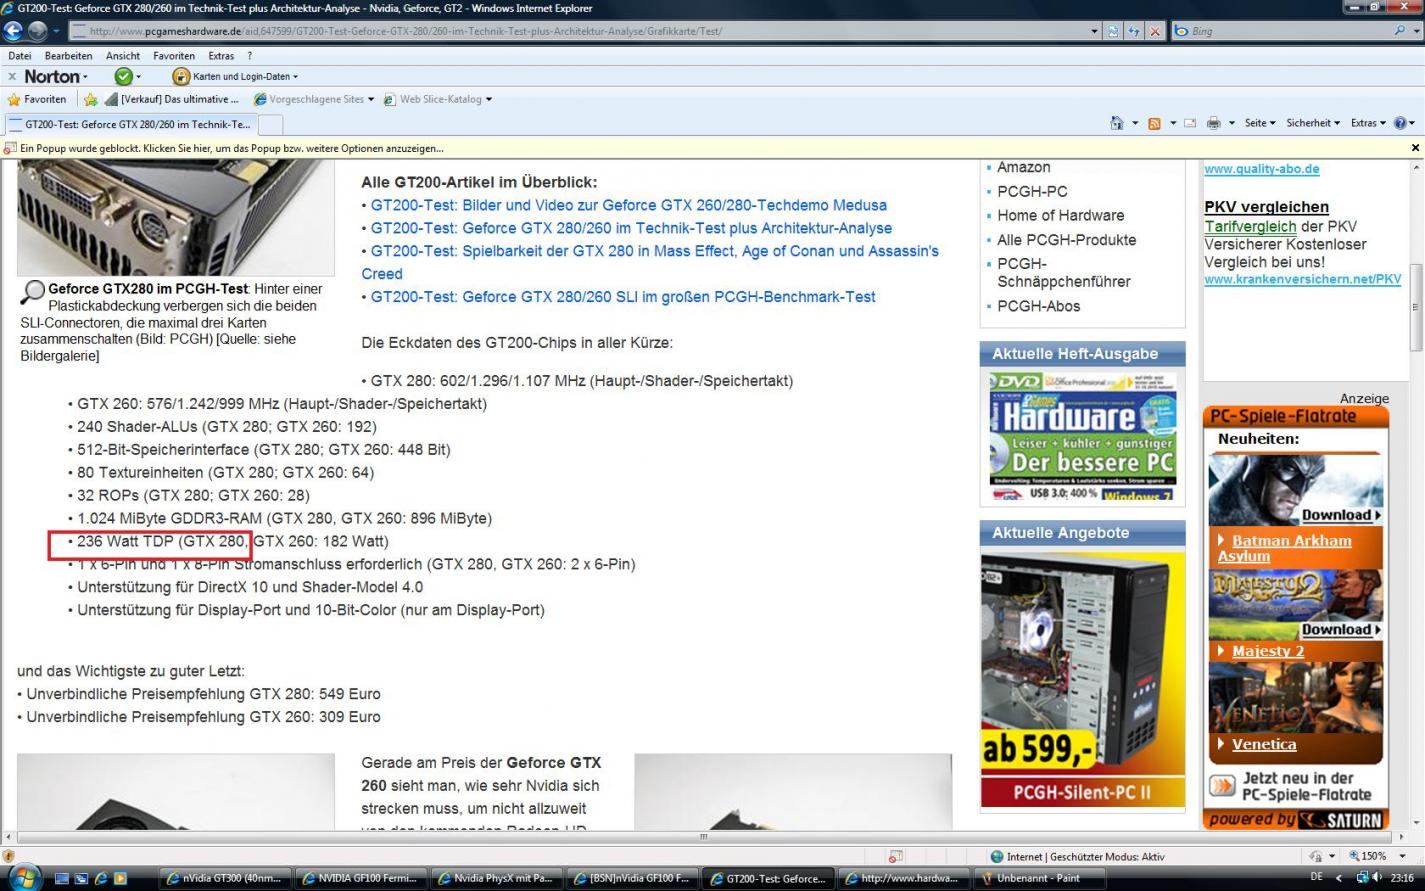Close the popup blocked information bar
The height and width of the screenshot is (891, 1425).
point(1415,148)
